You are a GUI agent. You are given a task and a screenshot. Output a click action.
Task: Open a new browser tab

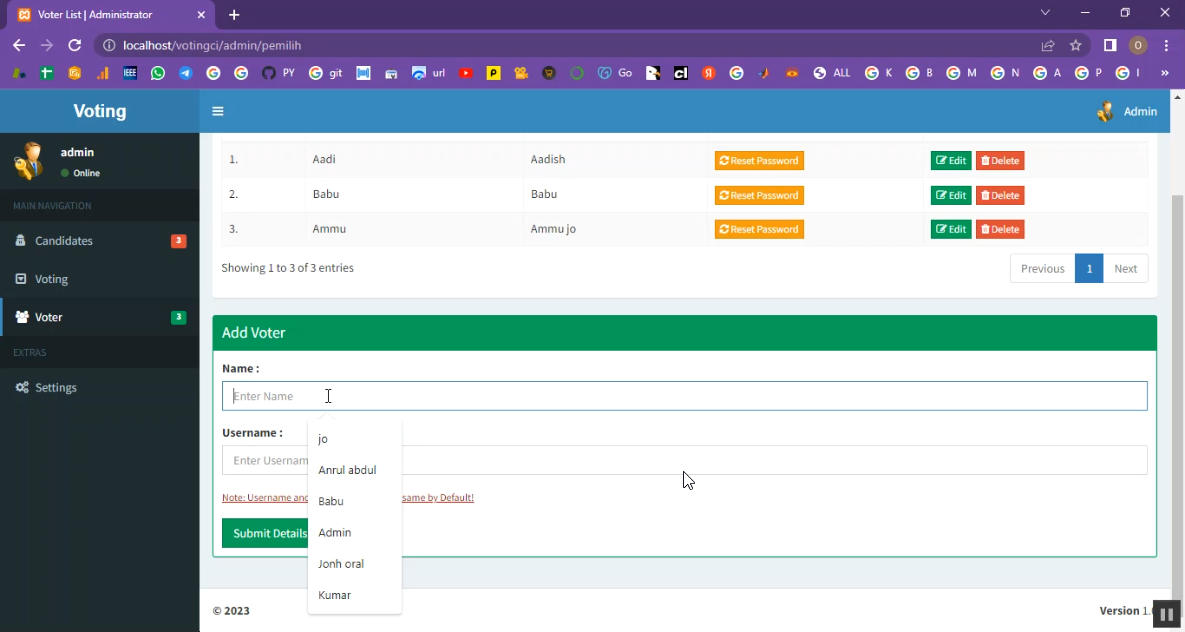tap(234, 15)
